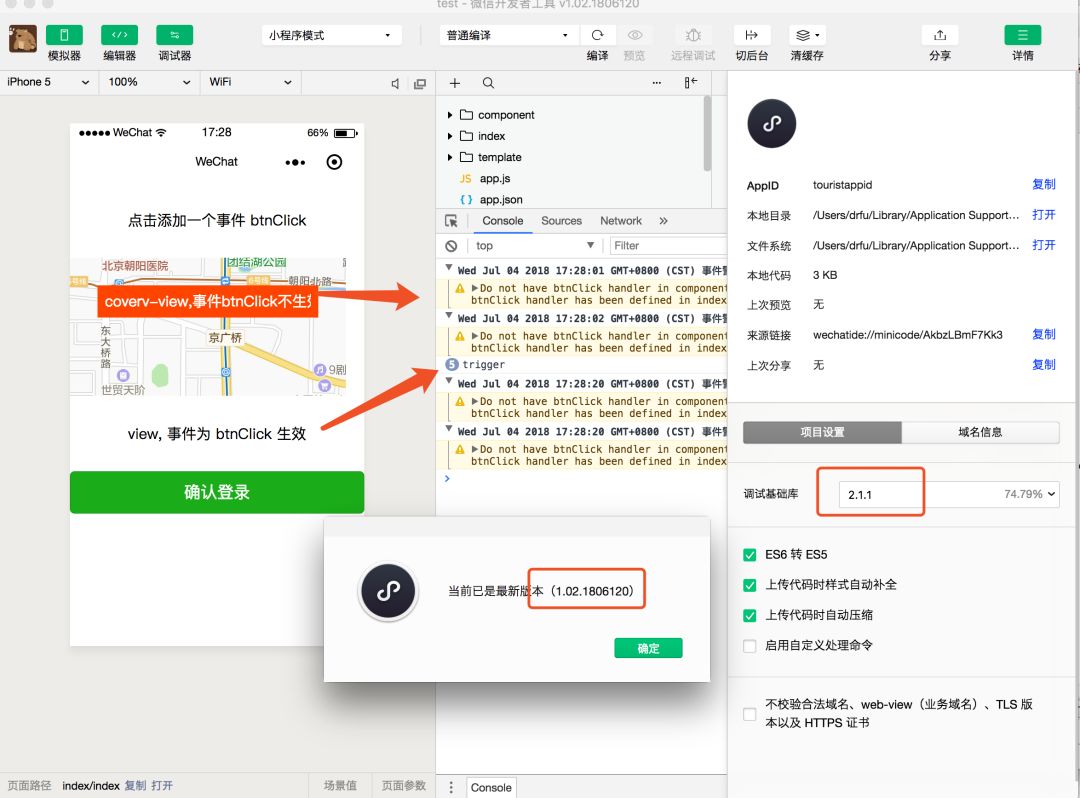Open the 小程序模式 mode dropdown
The height and width of the screenshot is (798, 1080).
[x=331, y=35]
